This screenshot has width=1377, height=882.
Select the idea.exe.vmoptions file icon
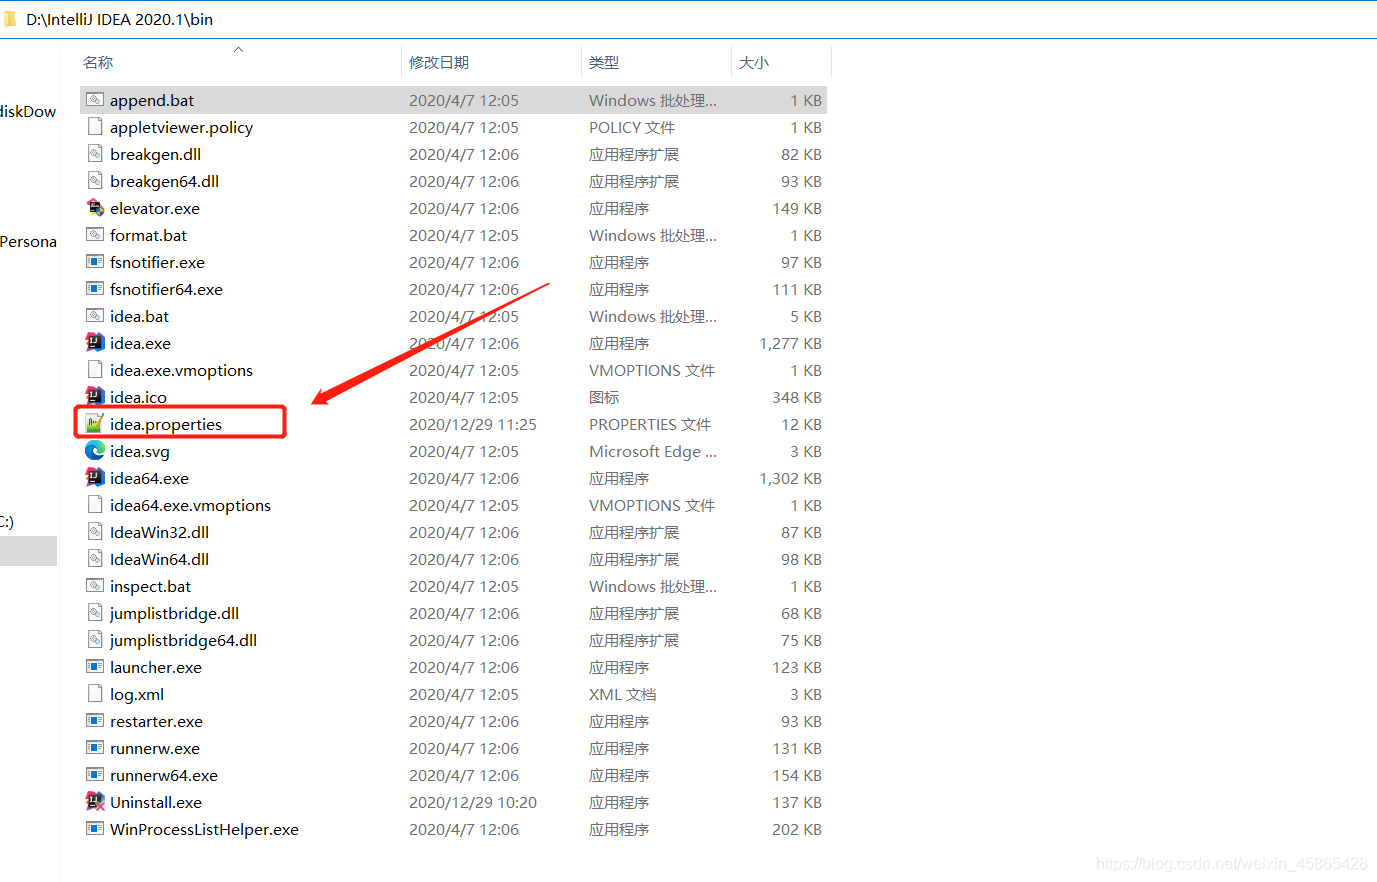pos(95,370)
